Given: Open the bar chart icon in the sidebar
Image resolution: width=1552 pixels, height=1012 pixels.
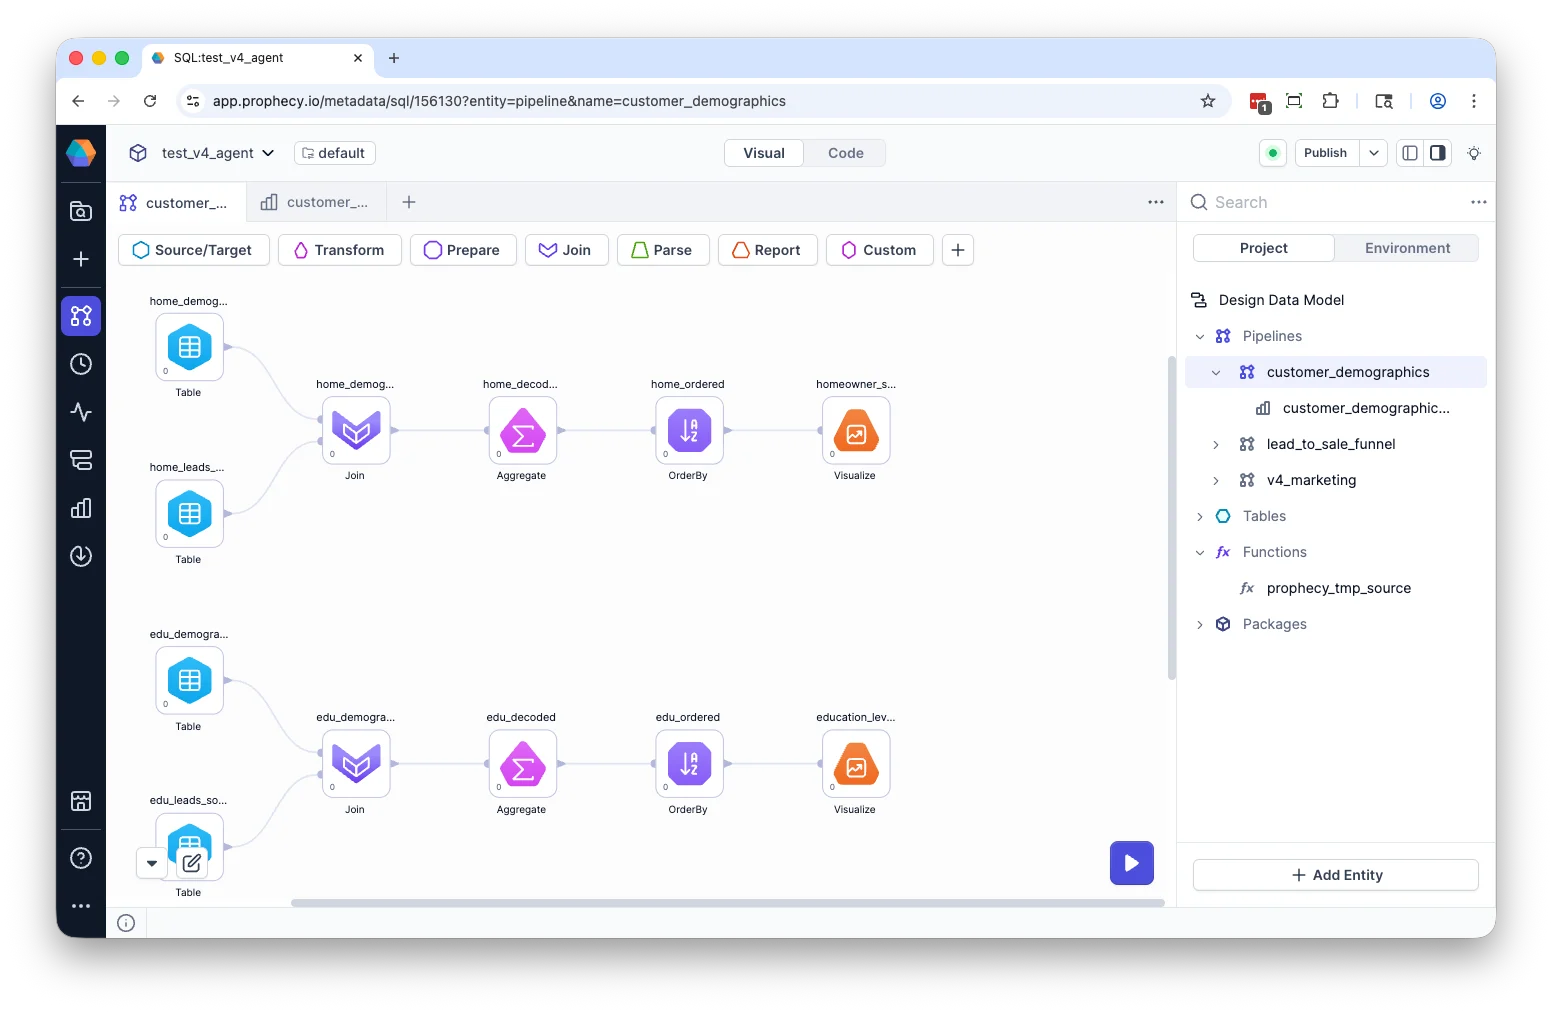Looking at the screenshot, I should pyautogui.click(x=81, y=508).
